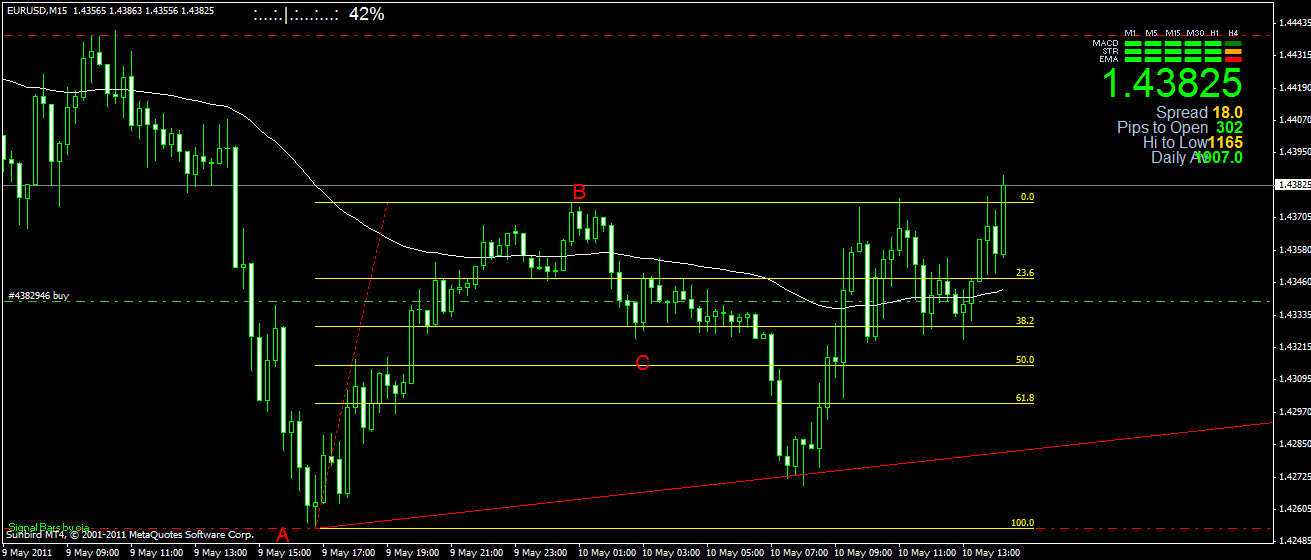Click the 10 May 07:00 time axis label

pyautogui.click(x=803, y=552)
